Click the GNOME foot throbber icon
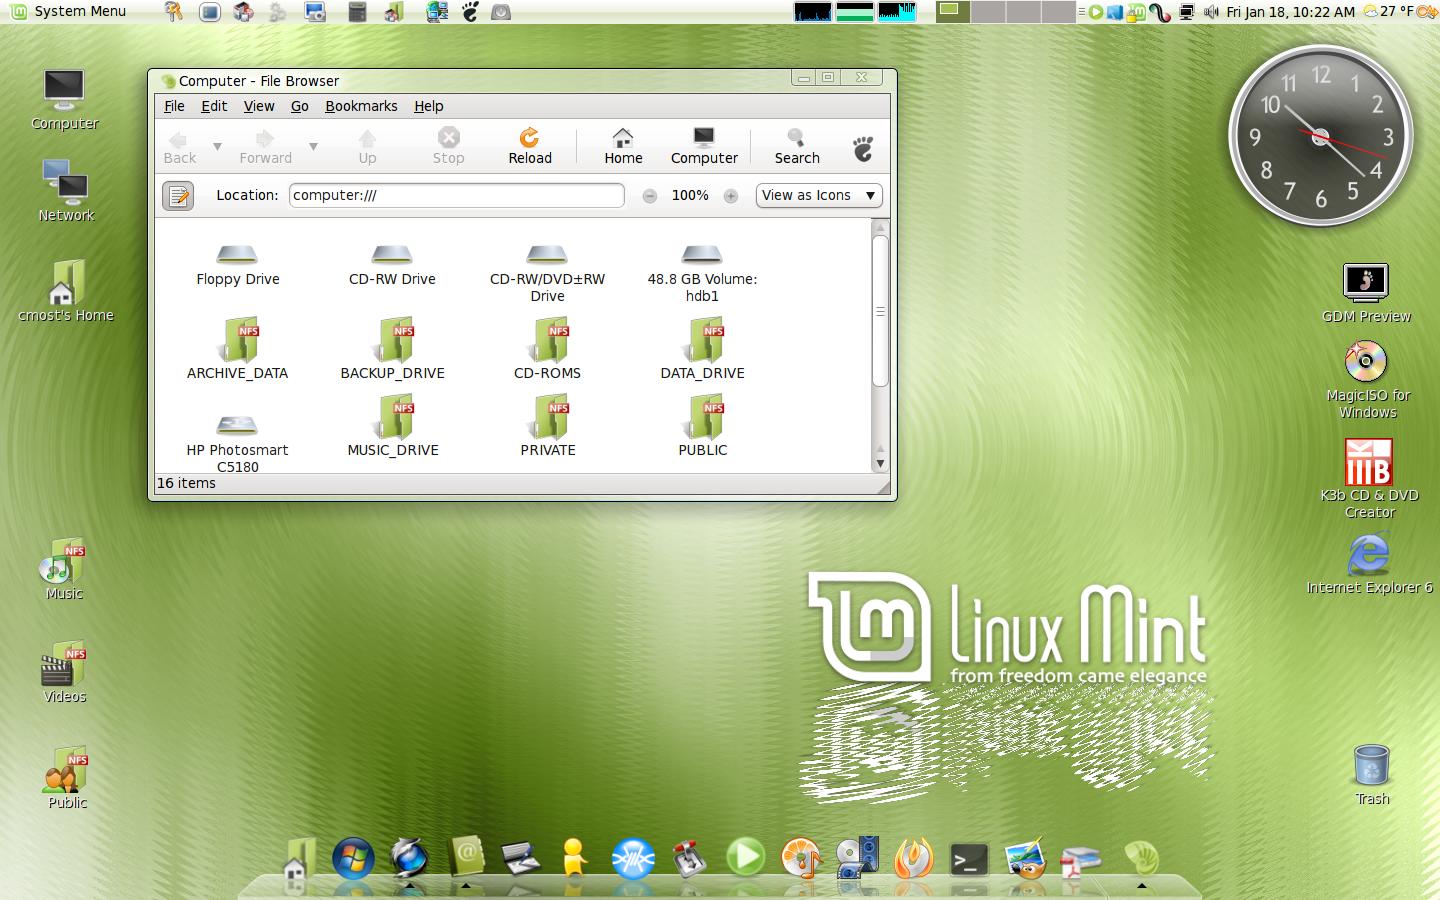1440x900 pixels. click(863, 148)
